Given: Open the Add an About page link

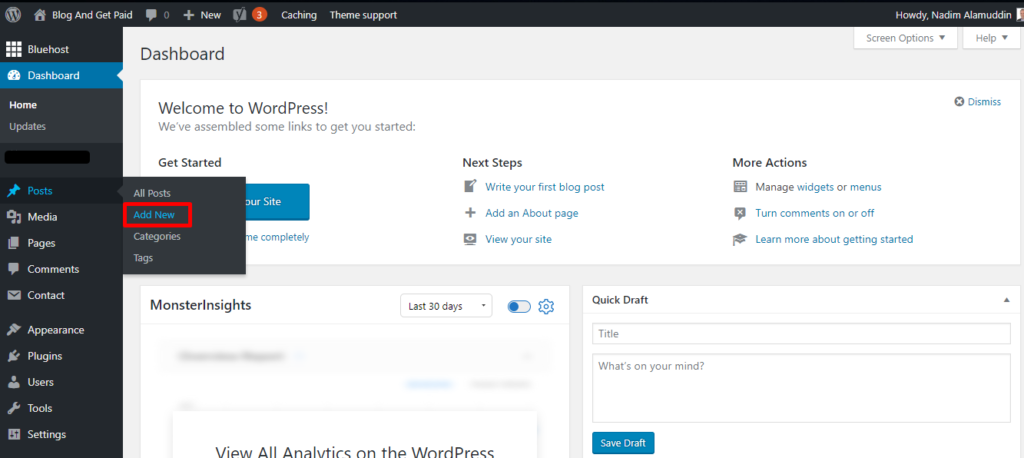Looking at the screenshot, I should (532, 213).
